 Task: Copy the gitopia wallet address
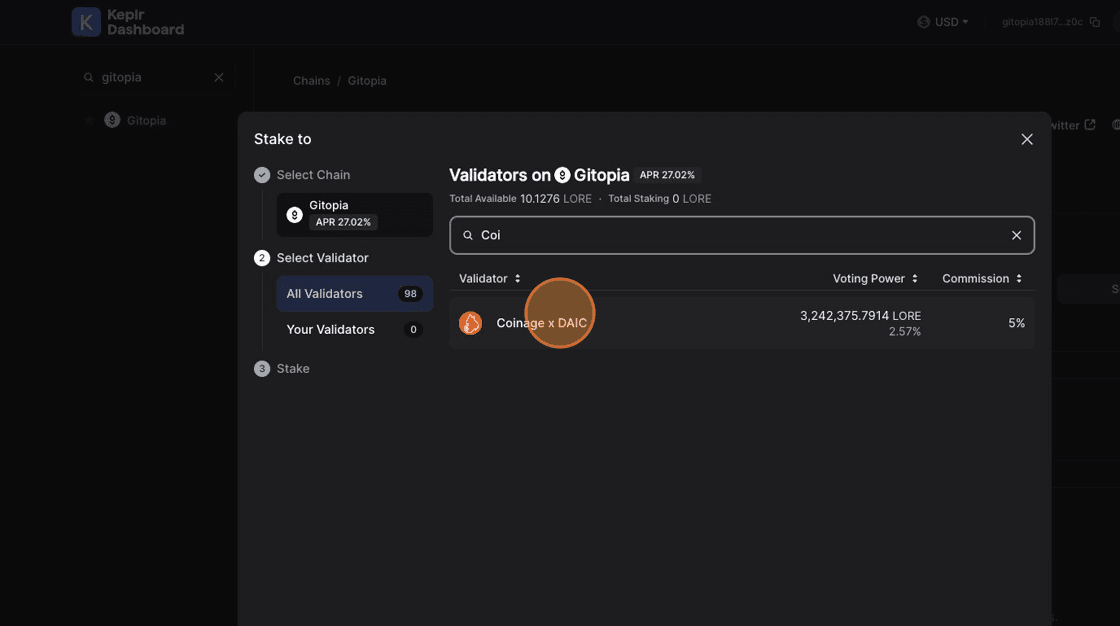pos(1094,22)
